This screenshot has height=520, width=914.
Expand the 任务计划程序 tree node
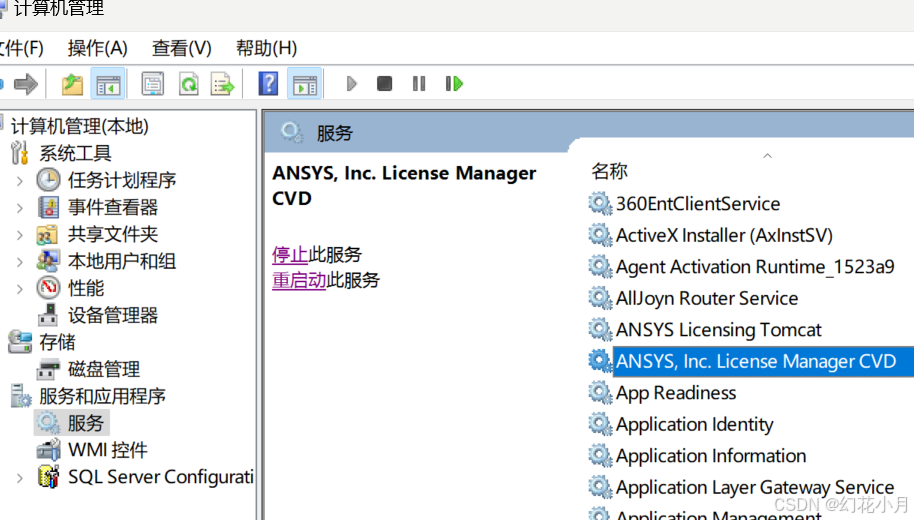point(20,180)
